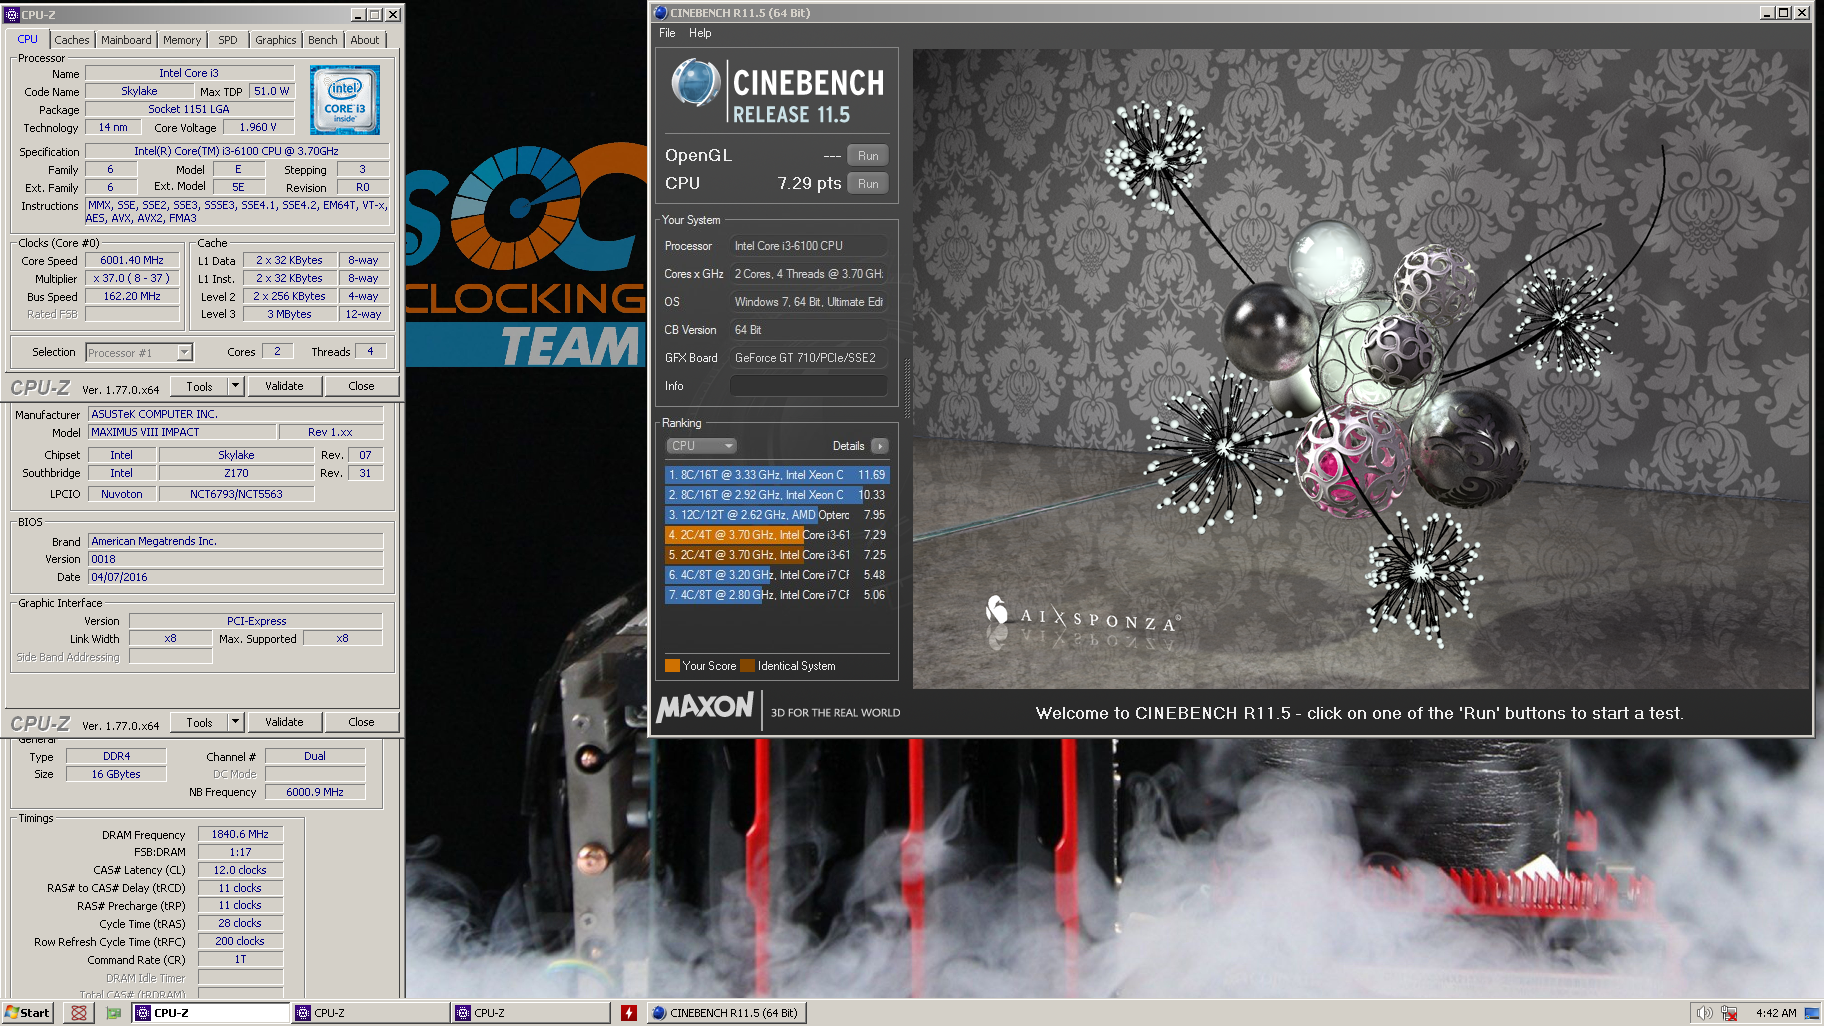Select the CPU tab in CPU-Z

pos(28,39)
